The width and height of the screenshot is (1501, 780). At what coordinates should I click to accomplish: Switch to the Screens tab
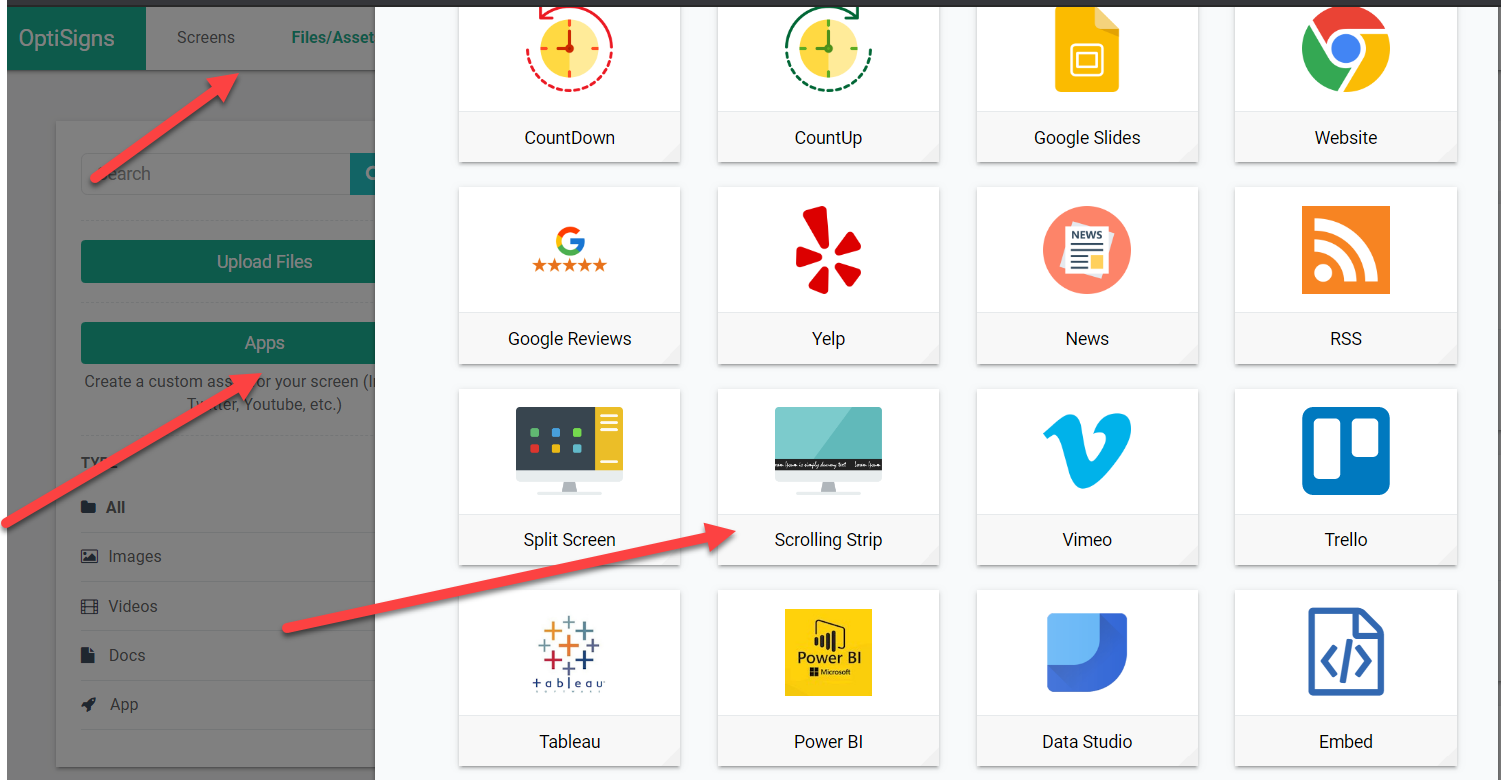tap(206, 38)
